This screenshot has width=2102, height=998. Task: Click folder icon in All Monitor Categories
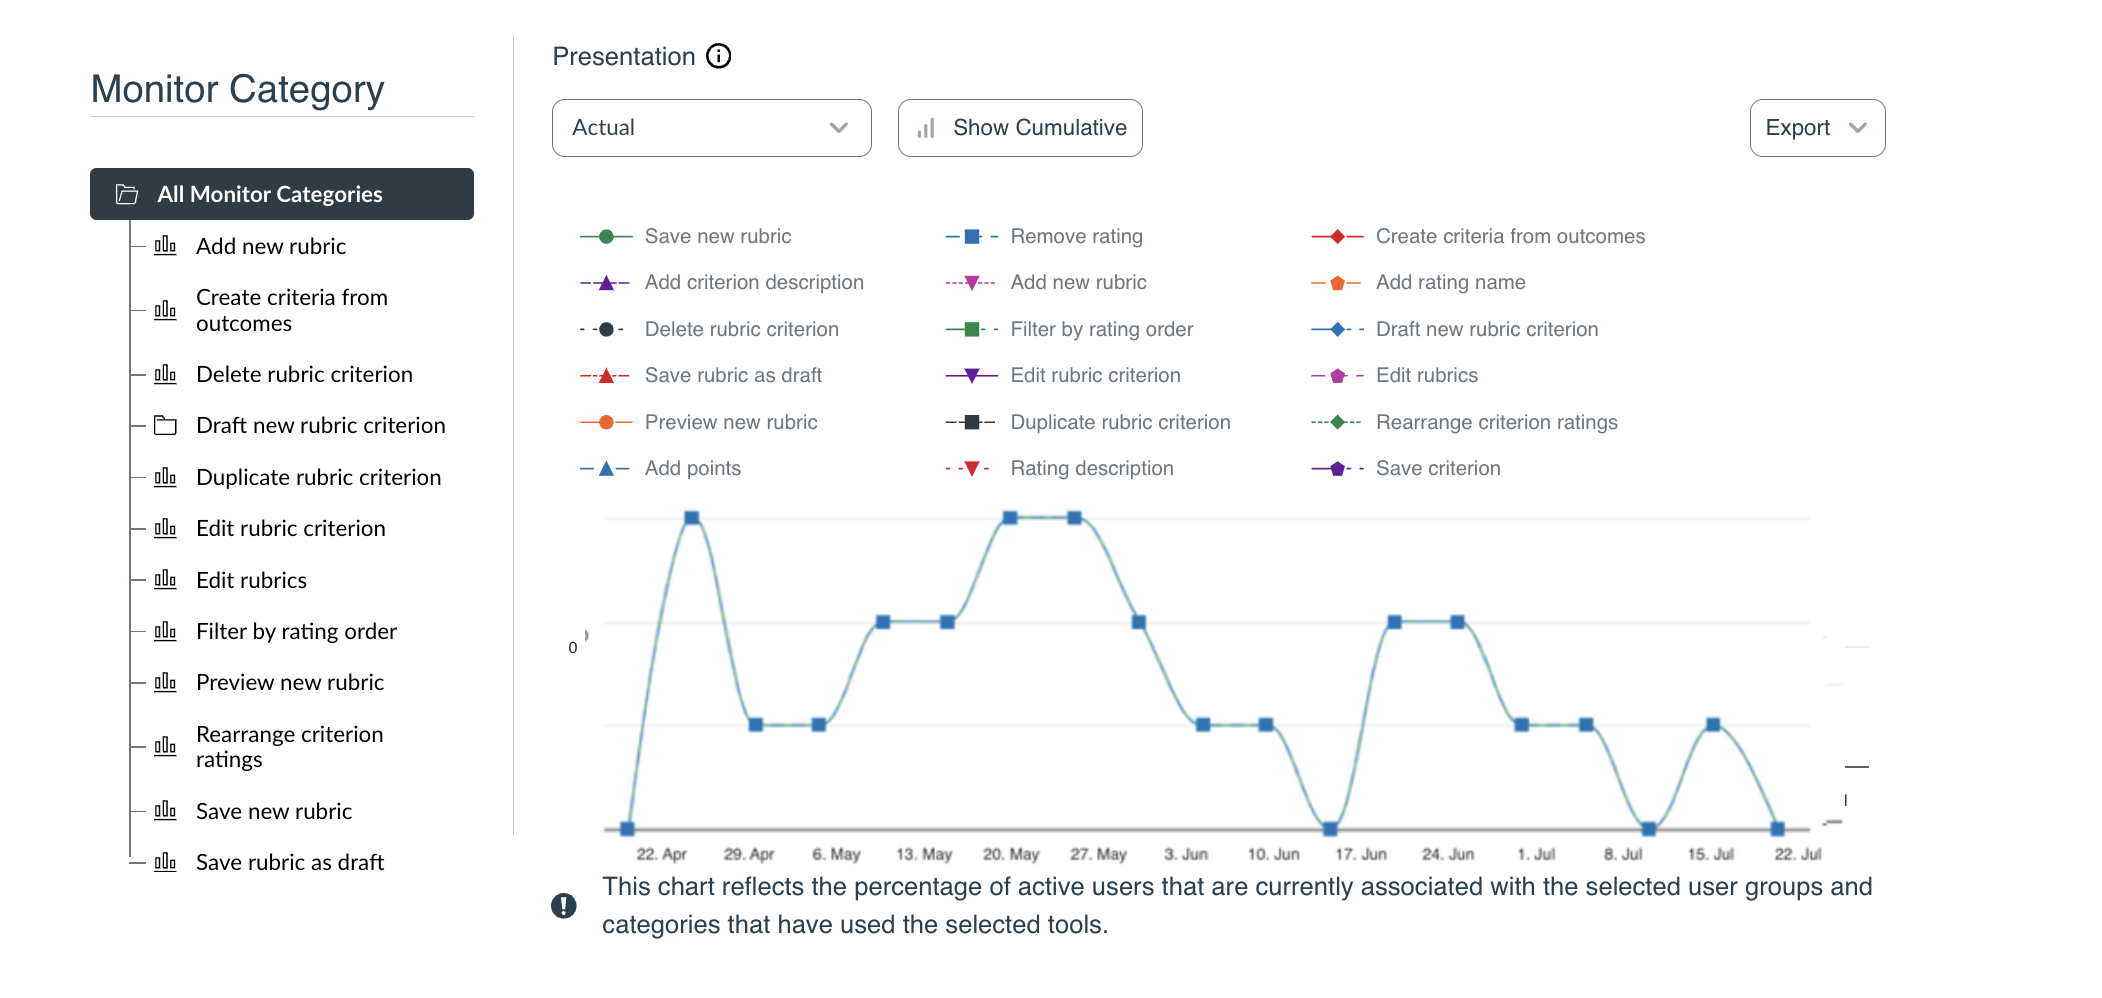click(x=127, y=194)
